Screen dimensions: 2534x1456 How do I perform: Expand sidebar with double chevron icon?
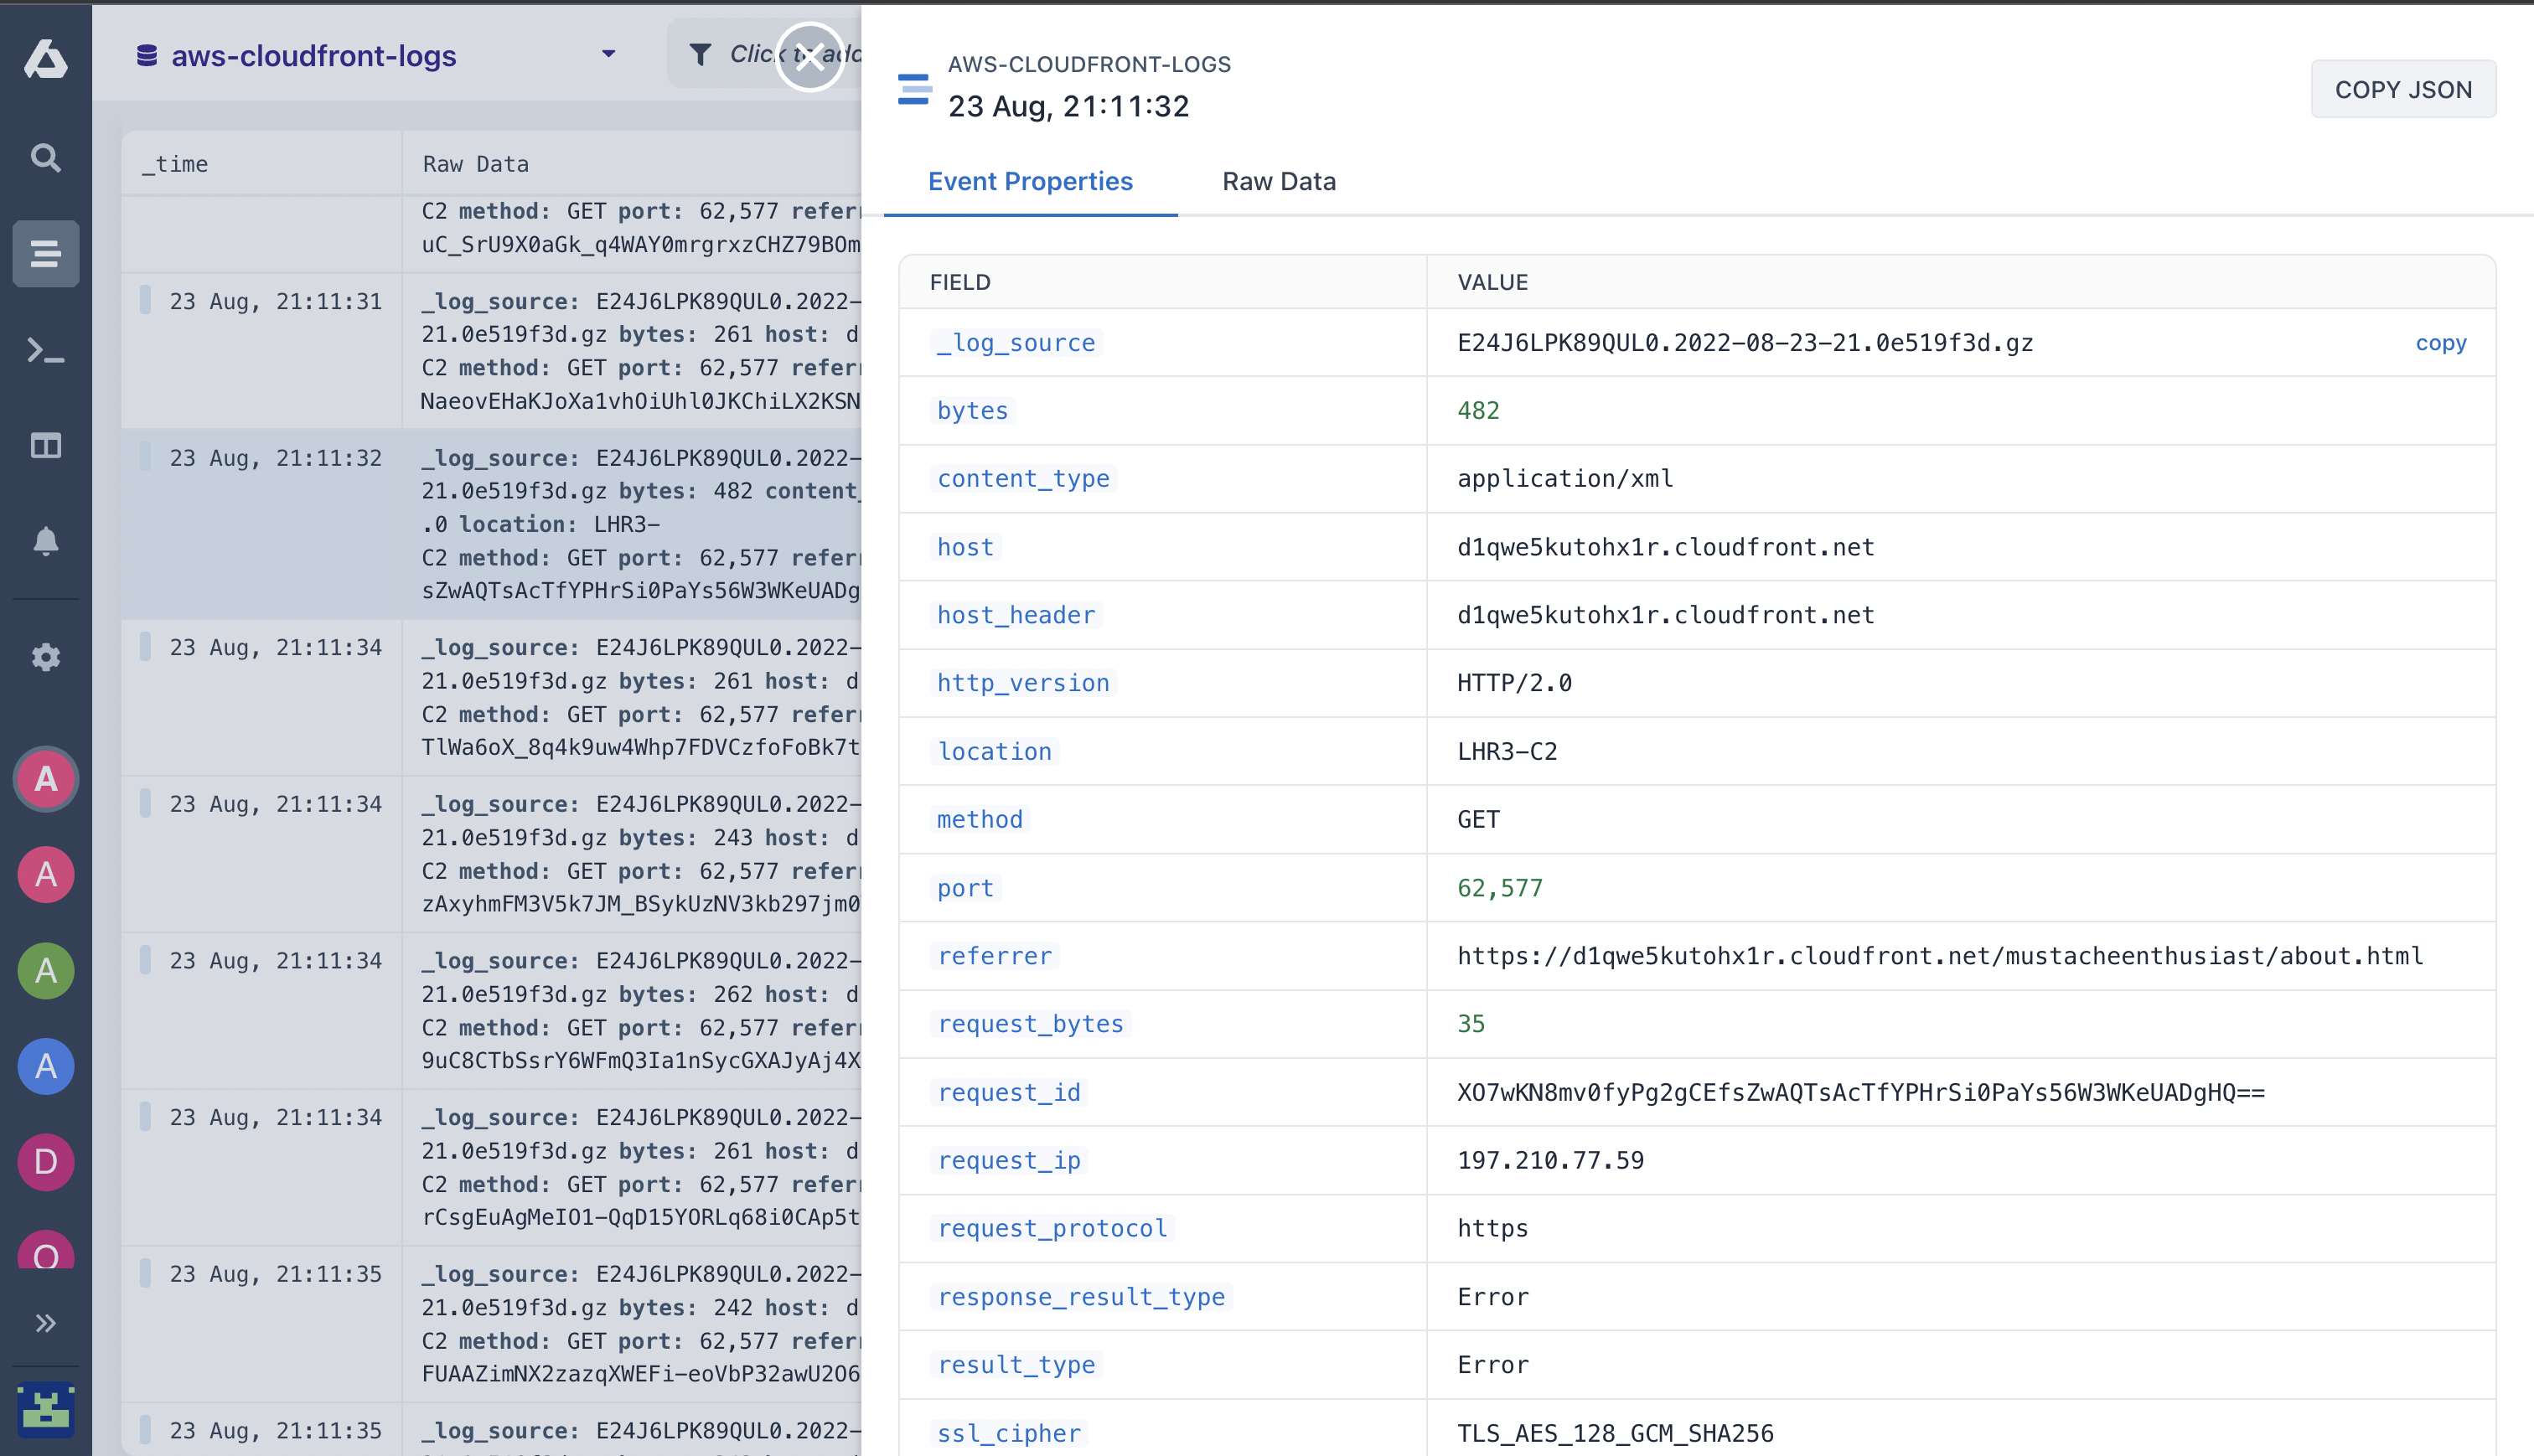(45, 1324)
